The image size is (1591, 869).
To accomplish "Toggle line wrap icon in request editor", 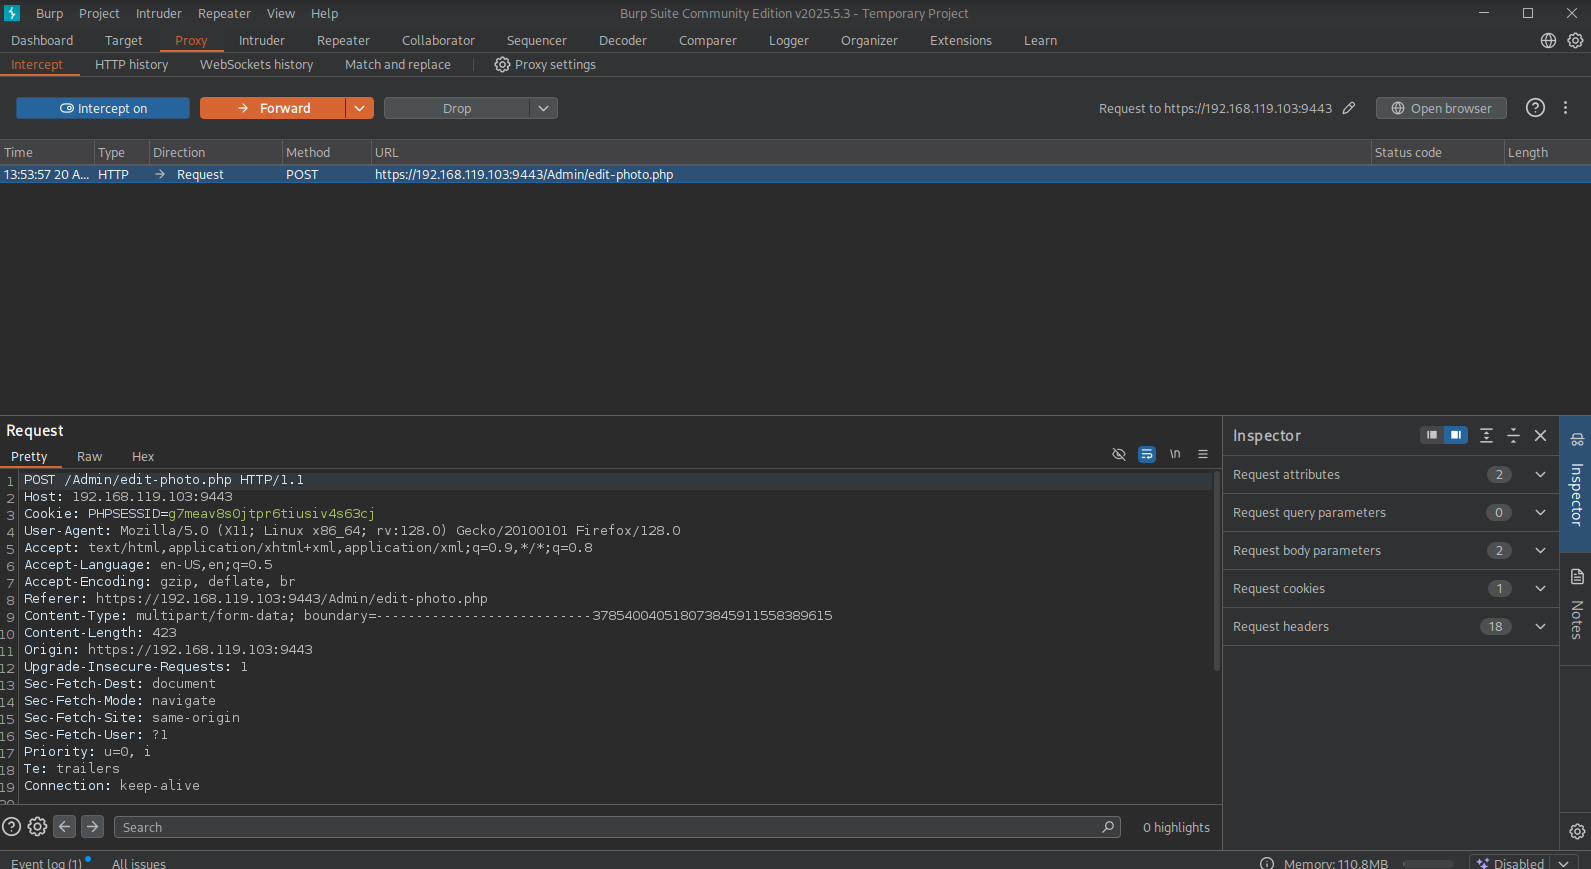I will click(x=1146, y=454).
